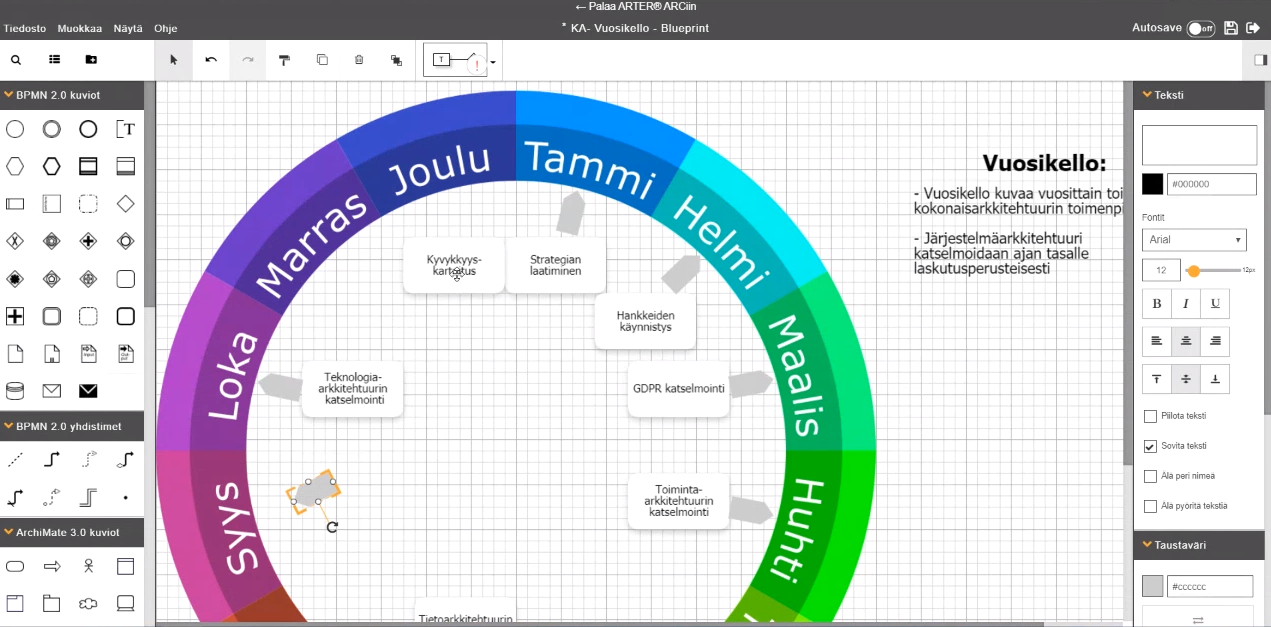The height and width of the screenshot is (627, 1271).
Task: Open the Ohje menu
Action: 166,28
